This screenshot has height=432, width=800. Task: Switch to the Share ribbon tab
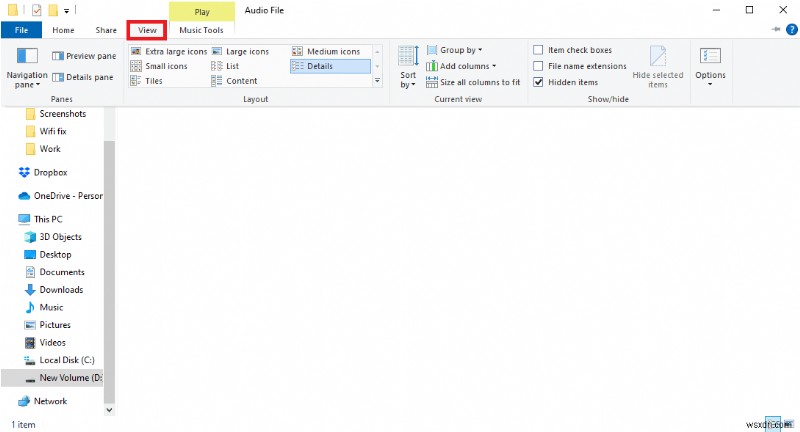click(106, 30)
